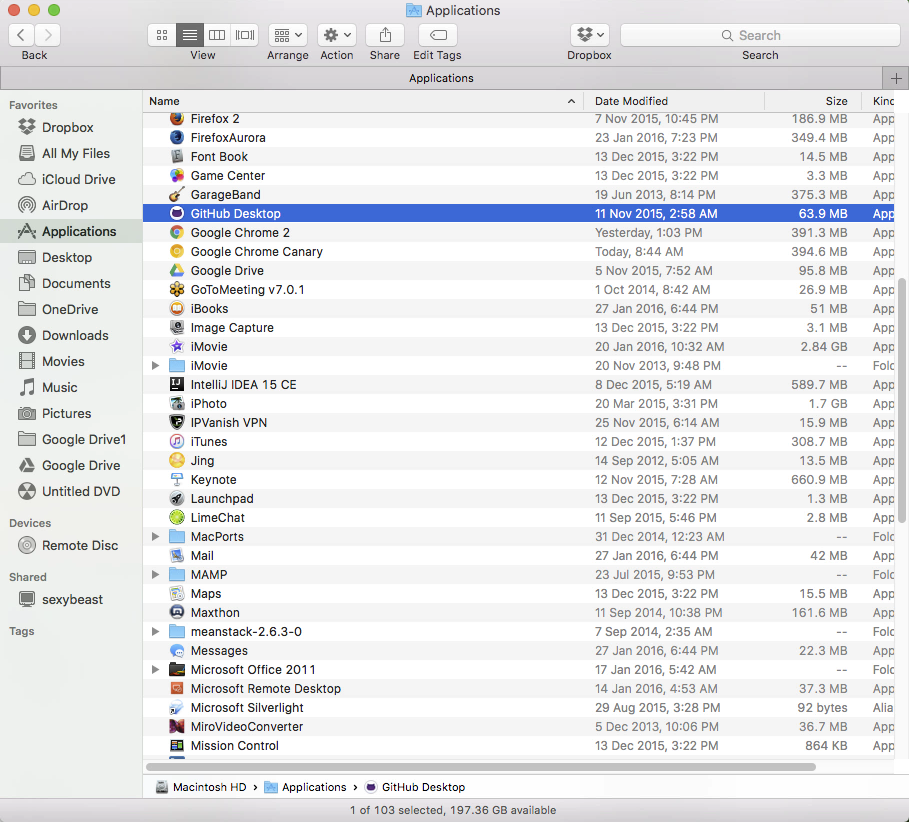Click the Launchpad rocket icon
The height and width of the screenshot is (823, 909).
(177, 499)
